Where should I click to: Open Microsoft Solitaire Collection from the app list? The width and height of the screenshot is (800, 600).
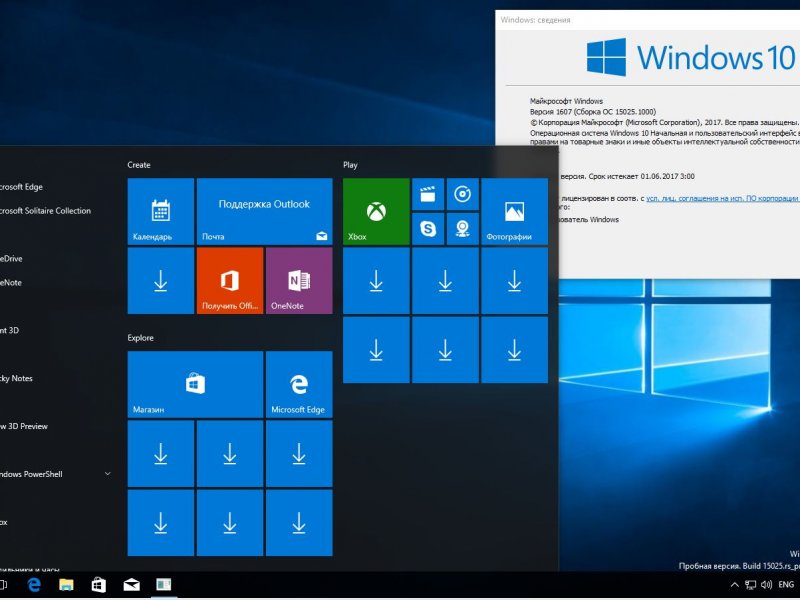click(45, 211)
